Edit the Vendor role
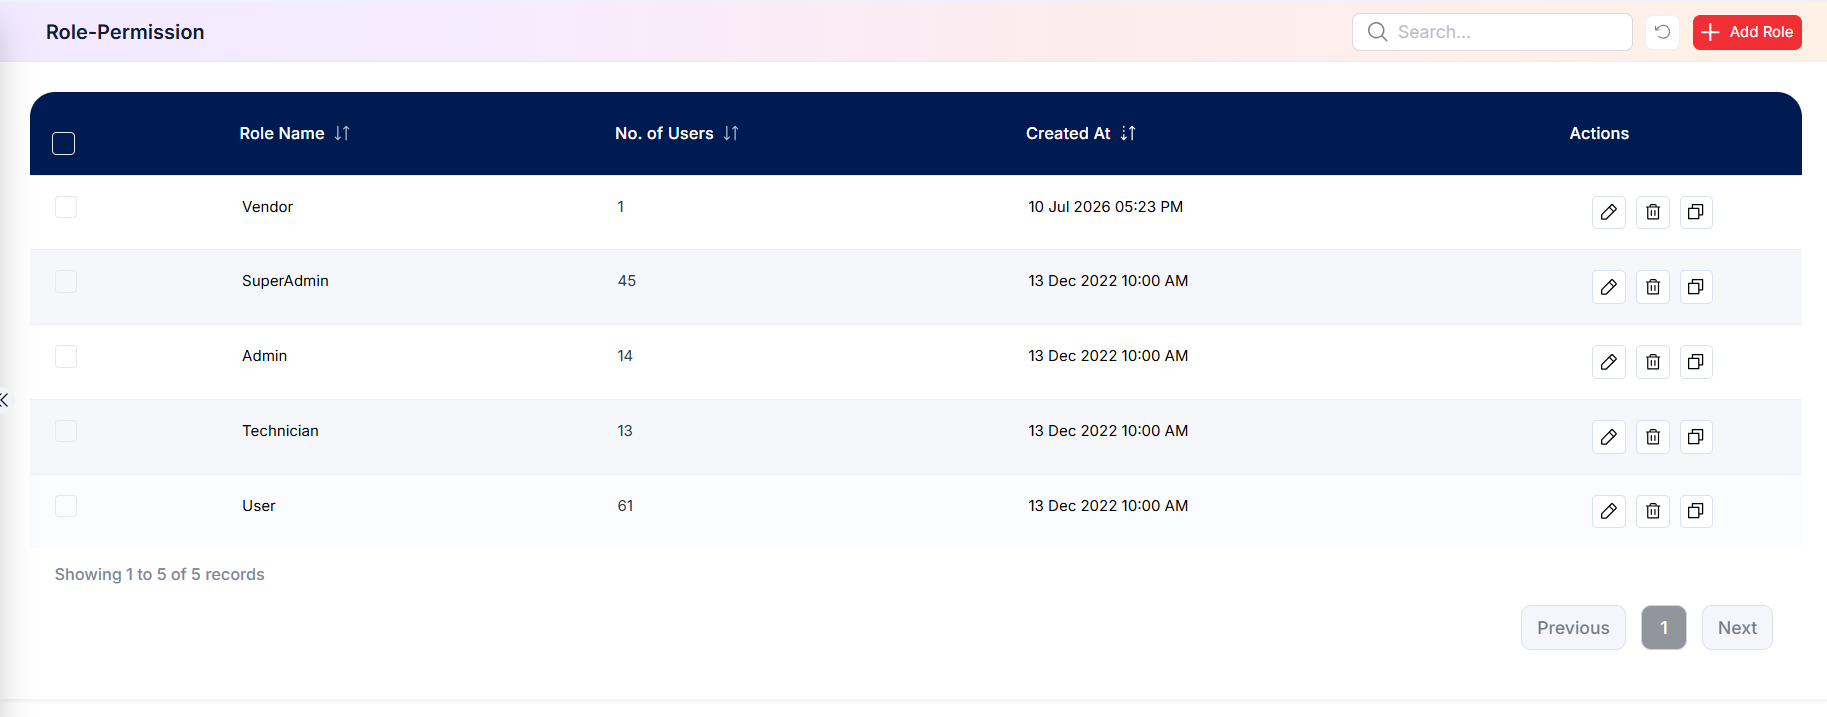The width and height of the screenshot is (1827, 717). [1608, 212]
